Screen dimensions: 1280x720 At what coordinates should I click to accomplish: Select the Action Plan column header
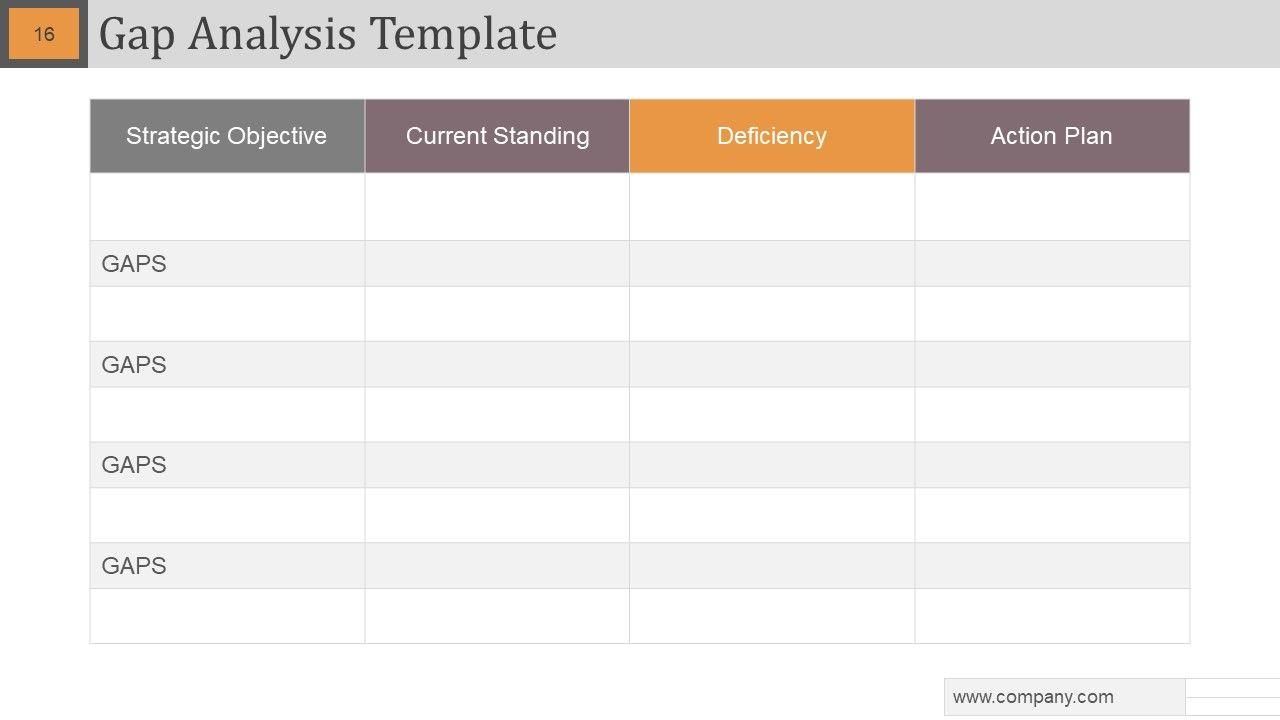pyautogui.click(x=1051, y=136)
